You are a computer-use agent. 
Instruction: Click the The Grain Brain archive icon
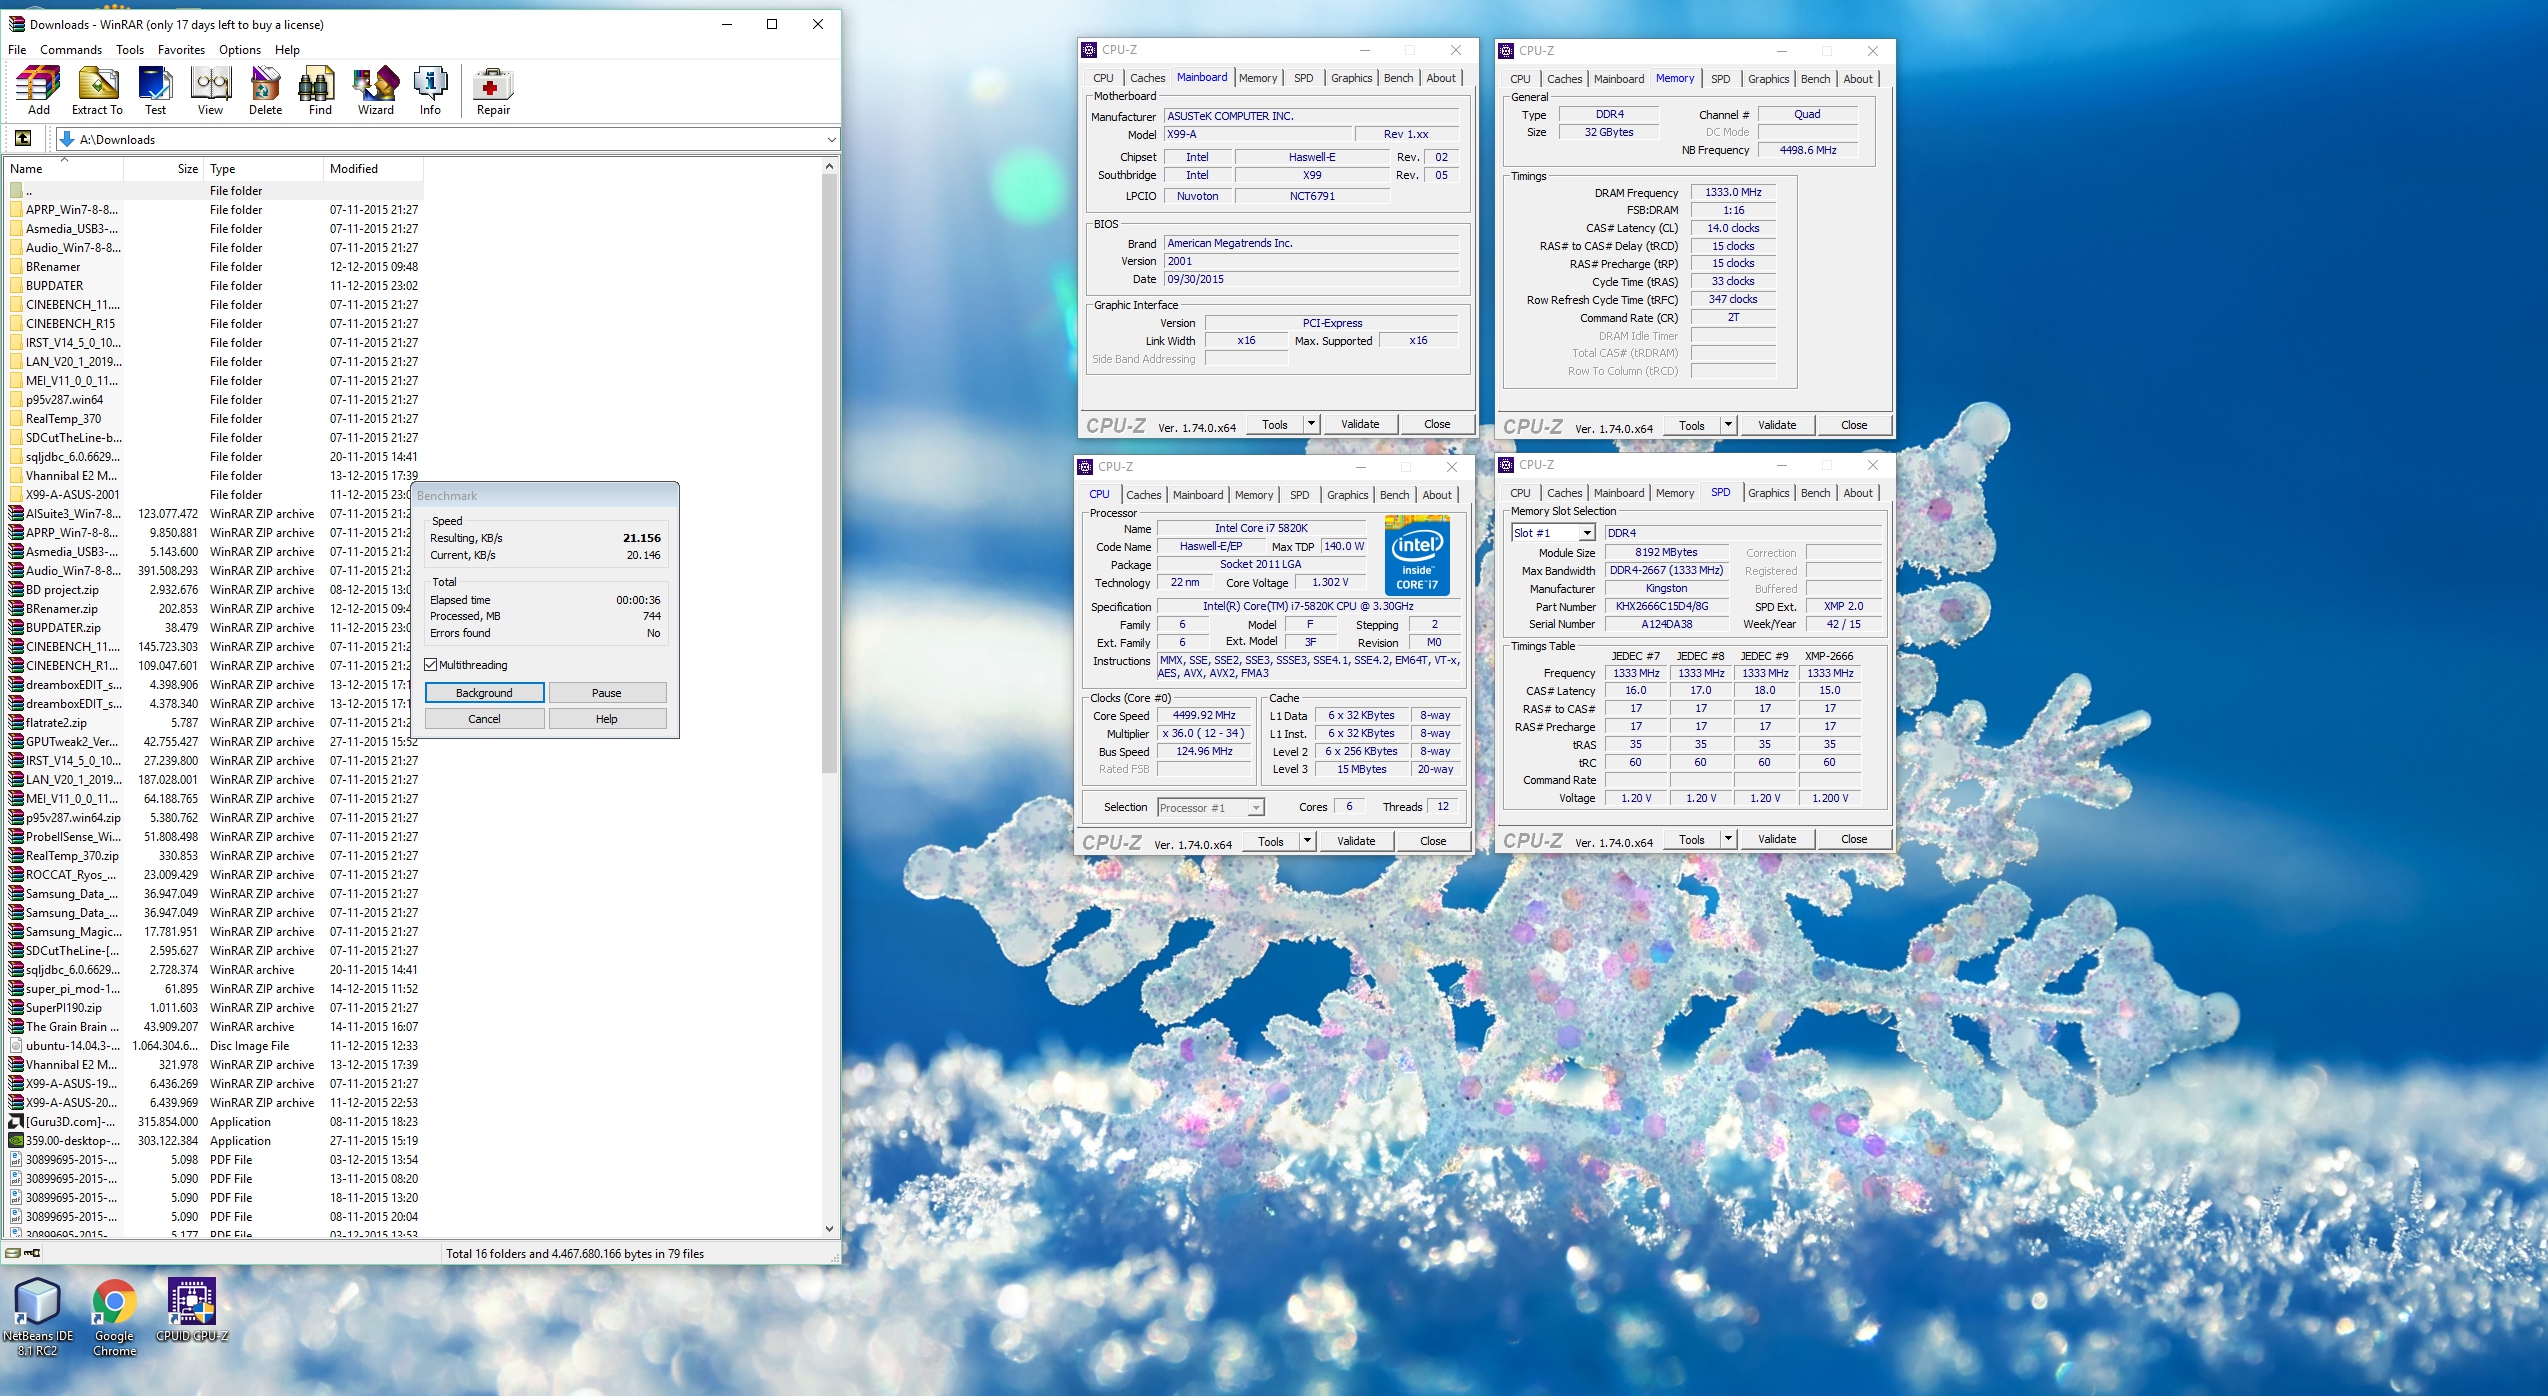click(16, 1027)
